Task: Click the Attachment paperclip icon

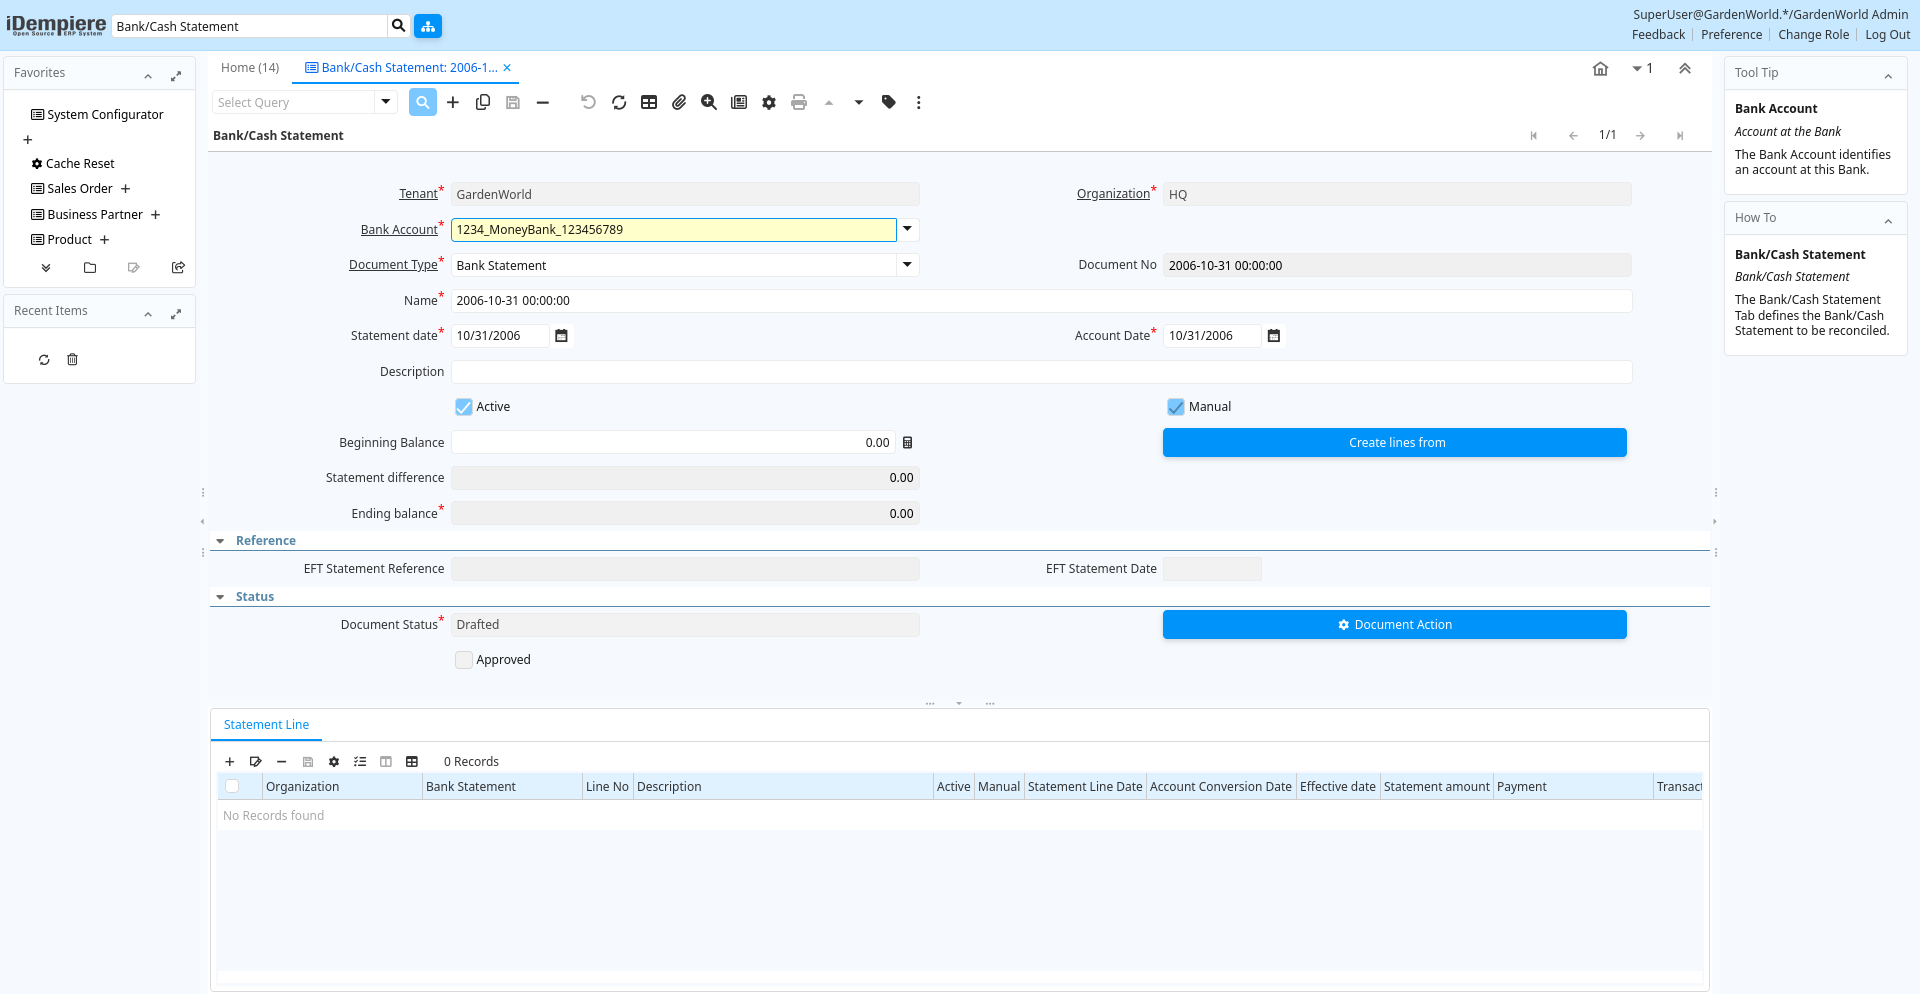Action: [679, 103]
